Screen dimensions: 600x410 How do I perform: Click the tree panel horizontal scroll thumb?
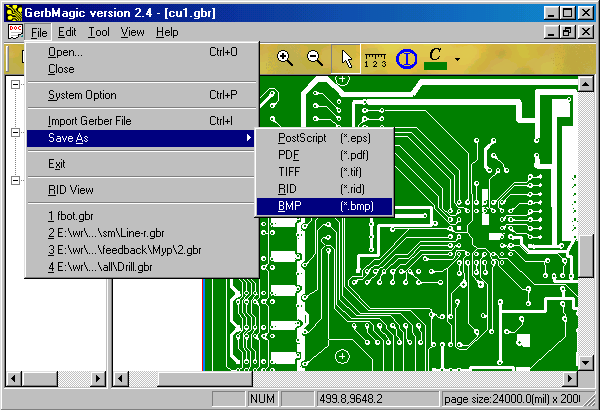point(40,379)
